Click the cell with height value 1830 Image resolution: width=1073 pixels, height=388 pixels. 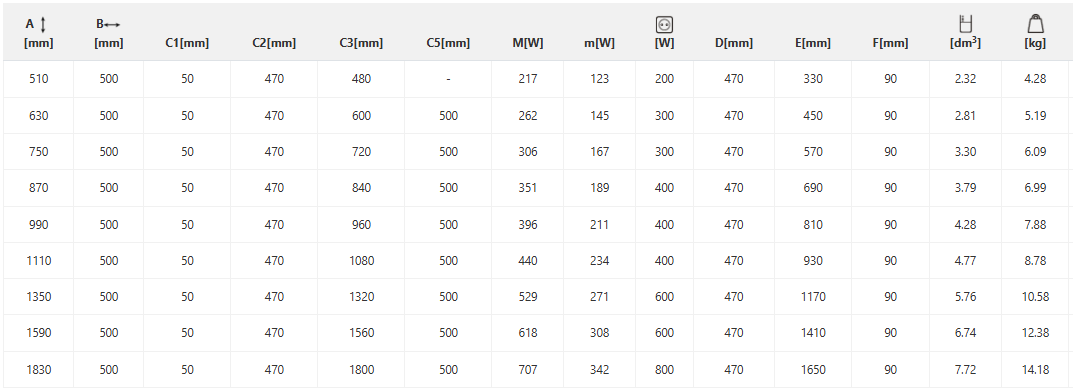point(39,370)
